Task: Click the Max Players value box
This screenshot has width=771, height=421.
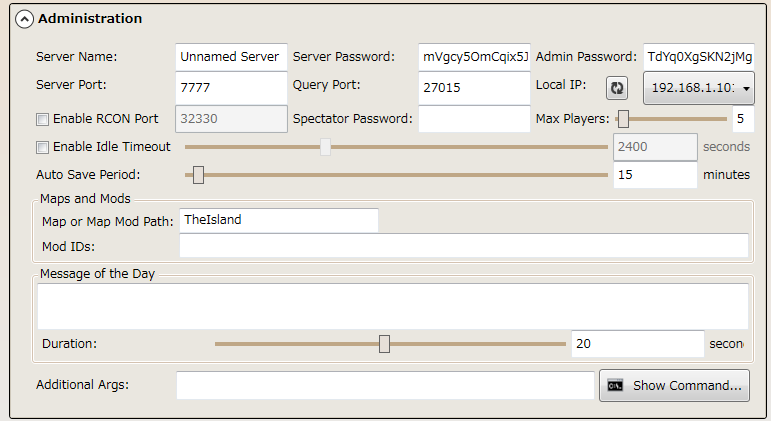Action: click(743, 119)
